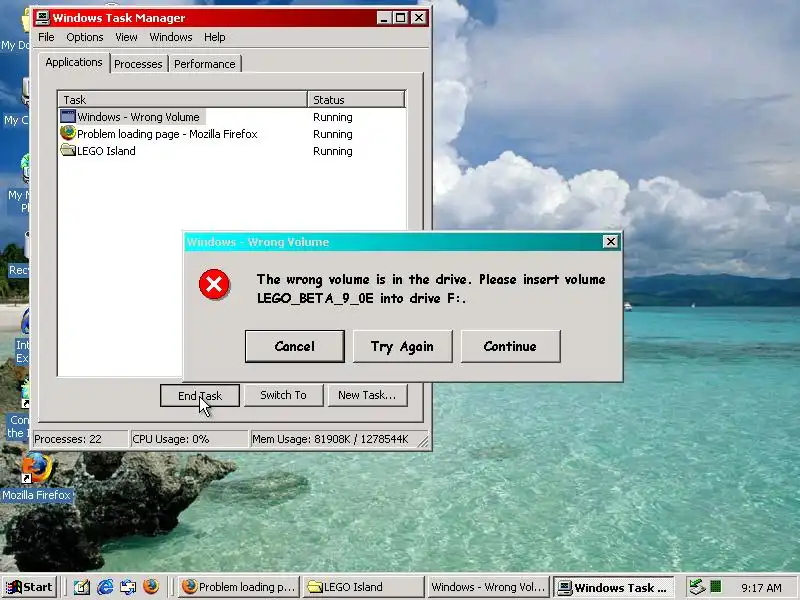Viewport: 800px width, 600px height.
Task: Click the Processes: 22 status bar entry
Action: click(x=80, y=439)
